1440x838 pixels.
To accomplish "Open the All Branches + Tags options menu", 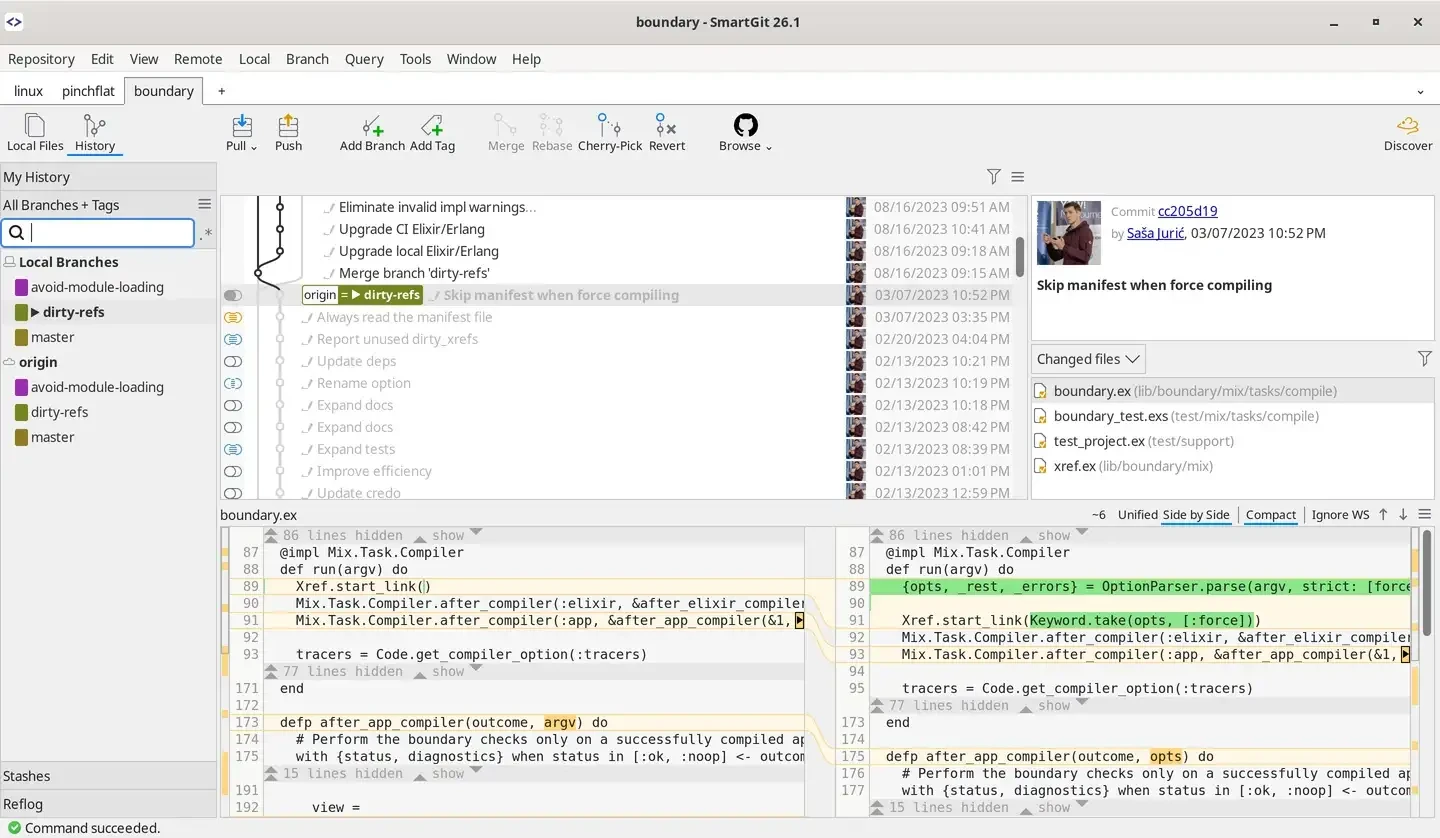I will click(x=204, y=204).
